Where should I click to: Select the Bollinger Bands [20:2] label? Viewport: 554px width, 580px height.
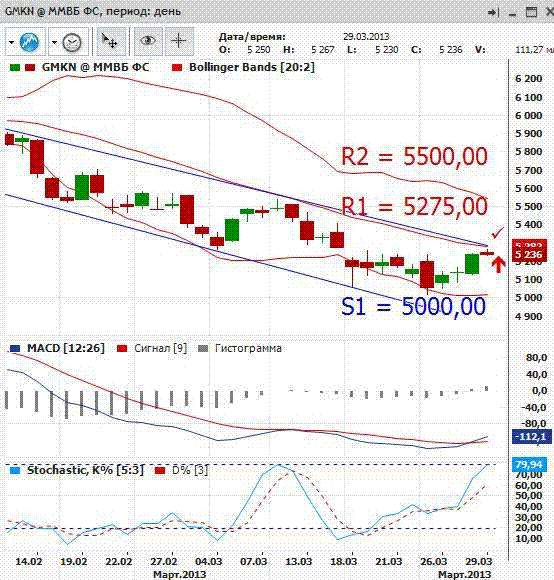(x=252, y=67)
